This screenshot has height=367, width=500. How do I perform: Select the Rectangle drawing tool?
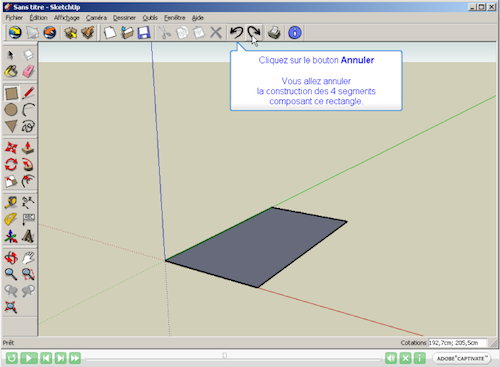(11, 93)
